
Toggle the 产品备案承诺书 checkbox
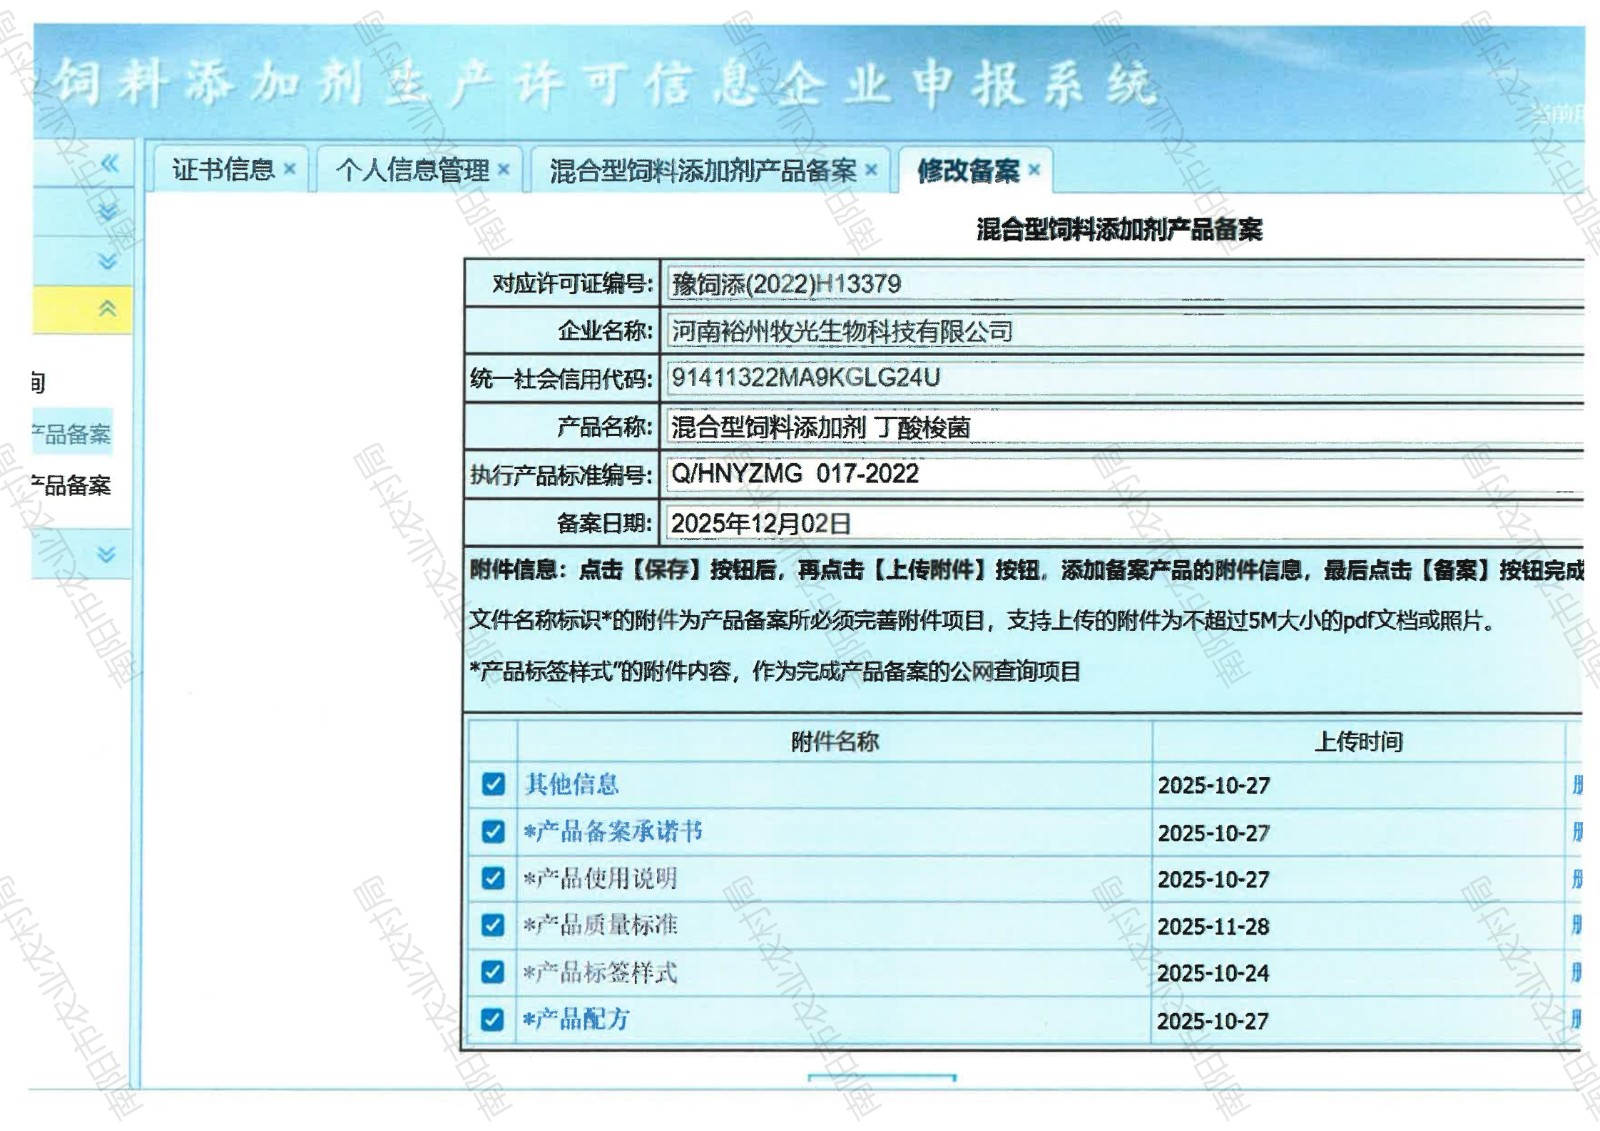pyautogui.click(x=493, y=831)
